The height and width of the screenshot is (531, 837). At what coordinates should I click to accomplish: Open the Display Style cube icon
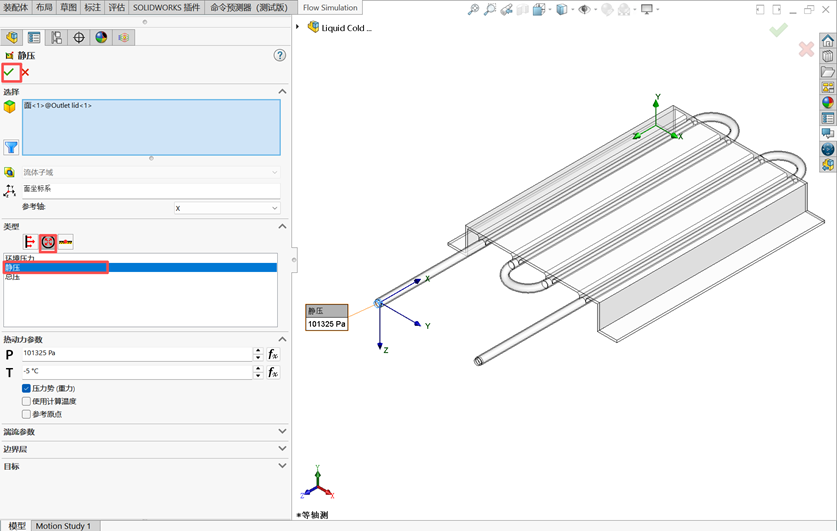coord(562,9)
